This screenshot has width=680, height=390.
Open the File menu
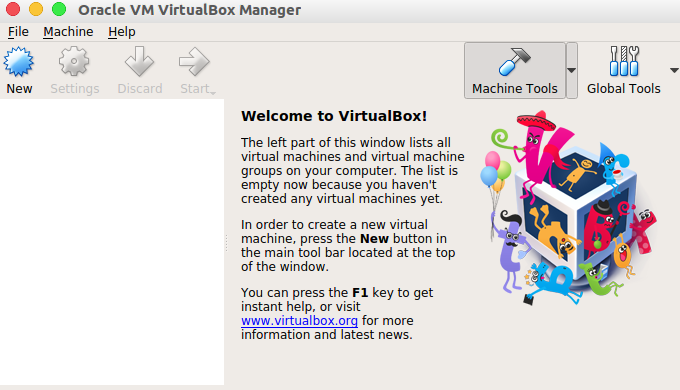coord(18,32)
